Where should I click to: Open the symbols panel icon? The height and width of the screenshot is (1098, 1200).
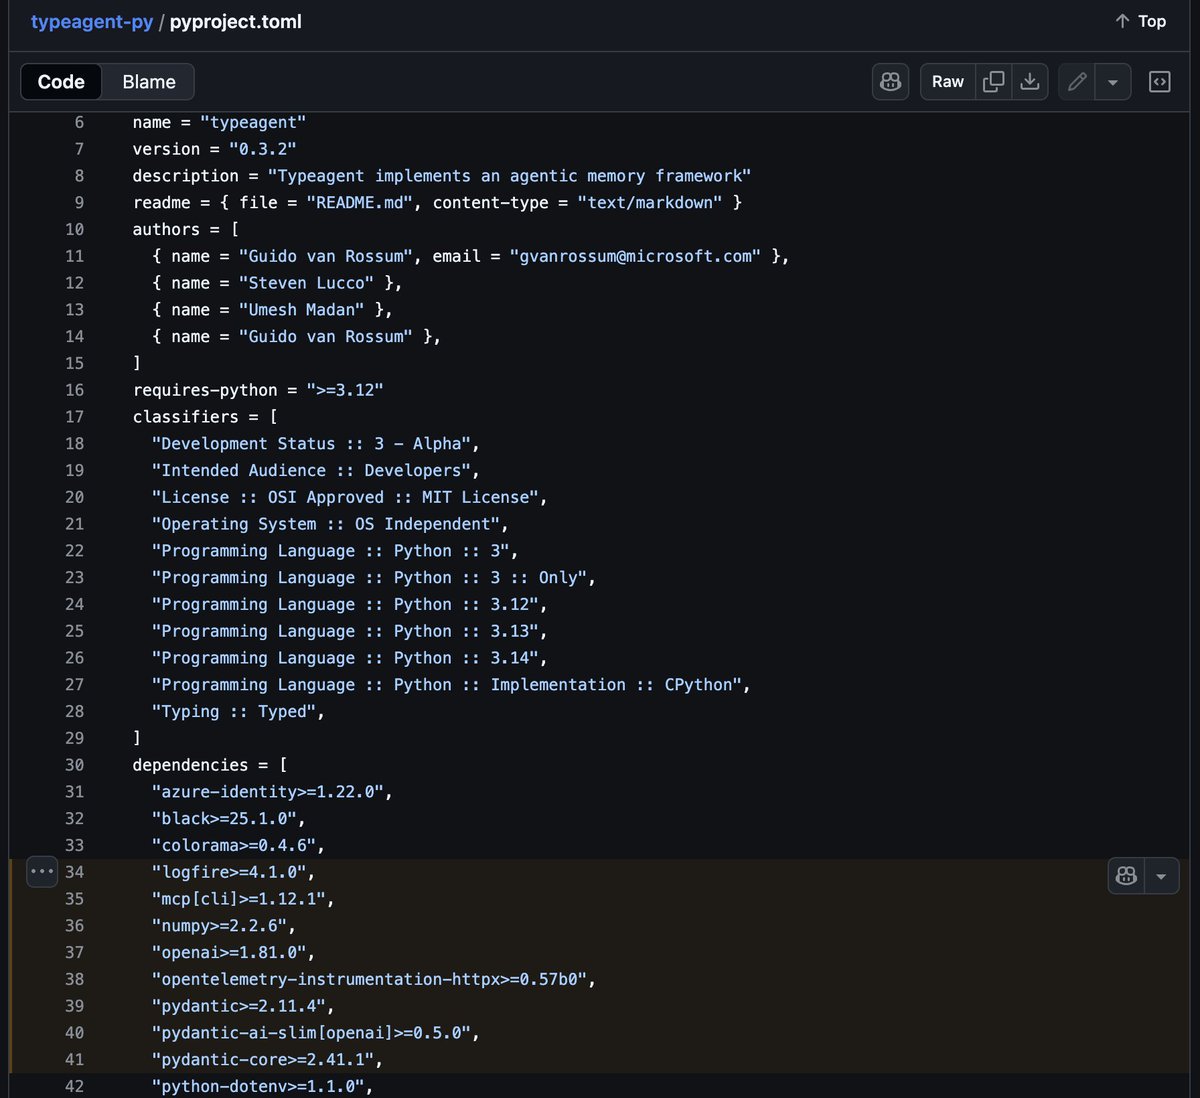(1160, 82)
